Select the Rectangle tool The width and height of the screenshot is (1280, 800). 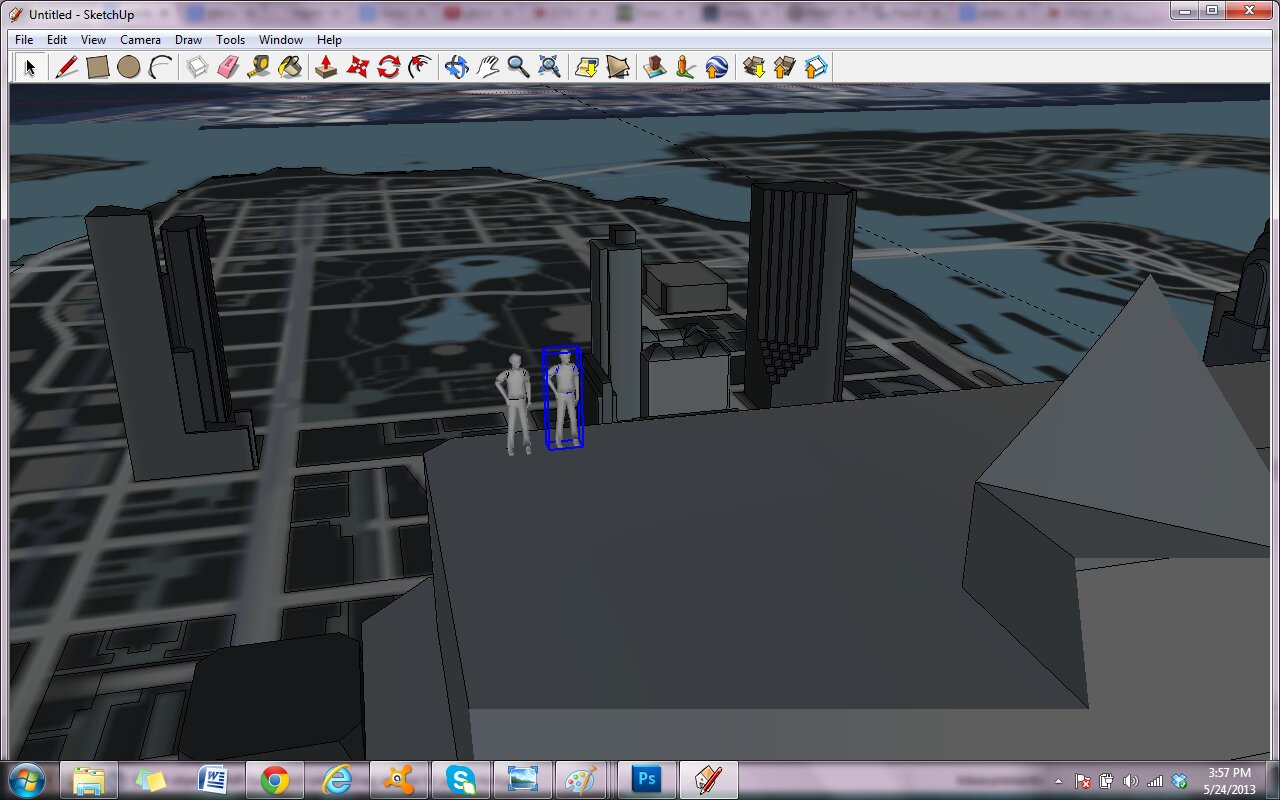[97, 67]
